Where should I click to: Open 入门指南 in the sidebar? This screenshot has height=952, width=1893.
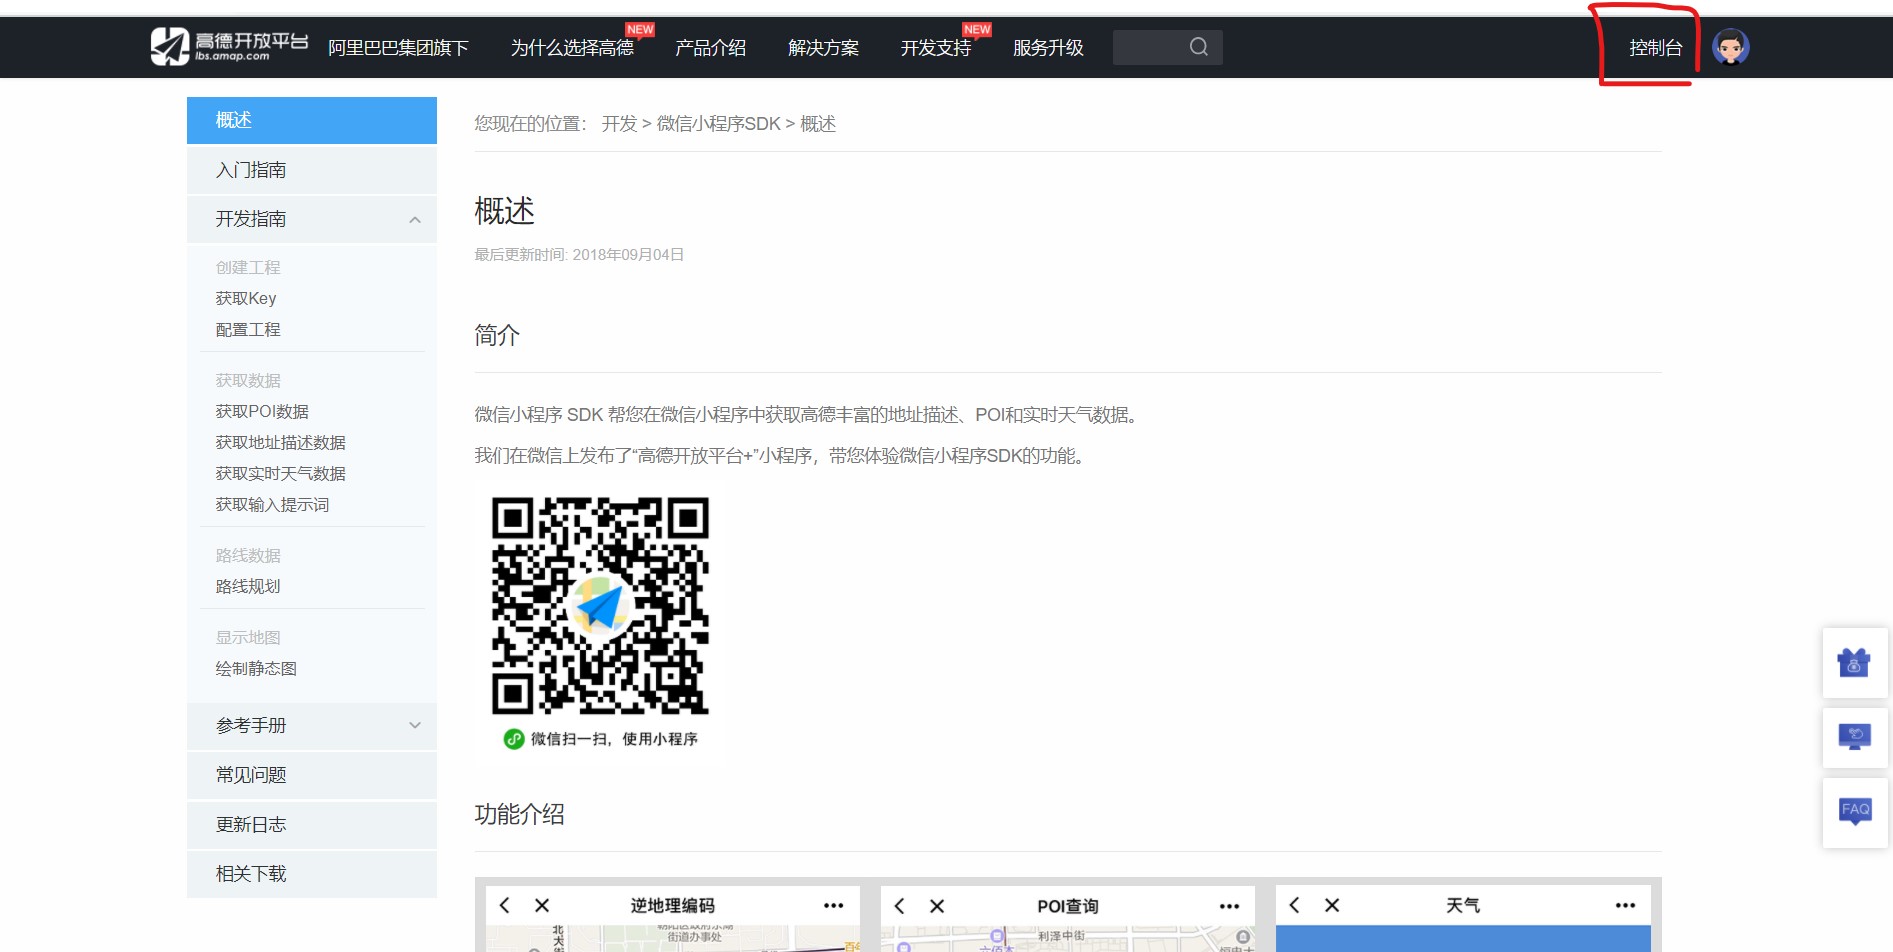312,170
